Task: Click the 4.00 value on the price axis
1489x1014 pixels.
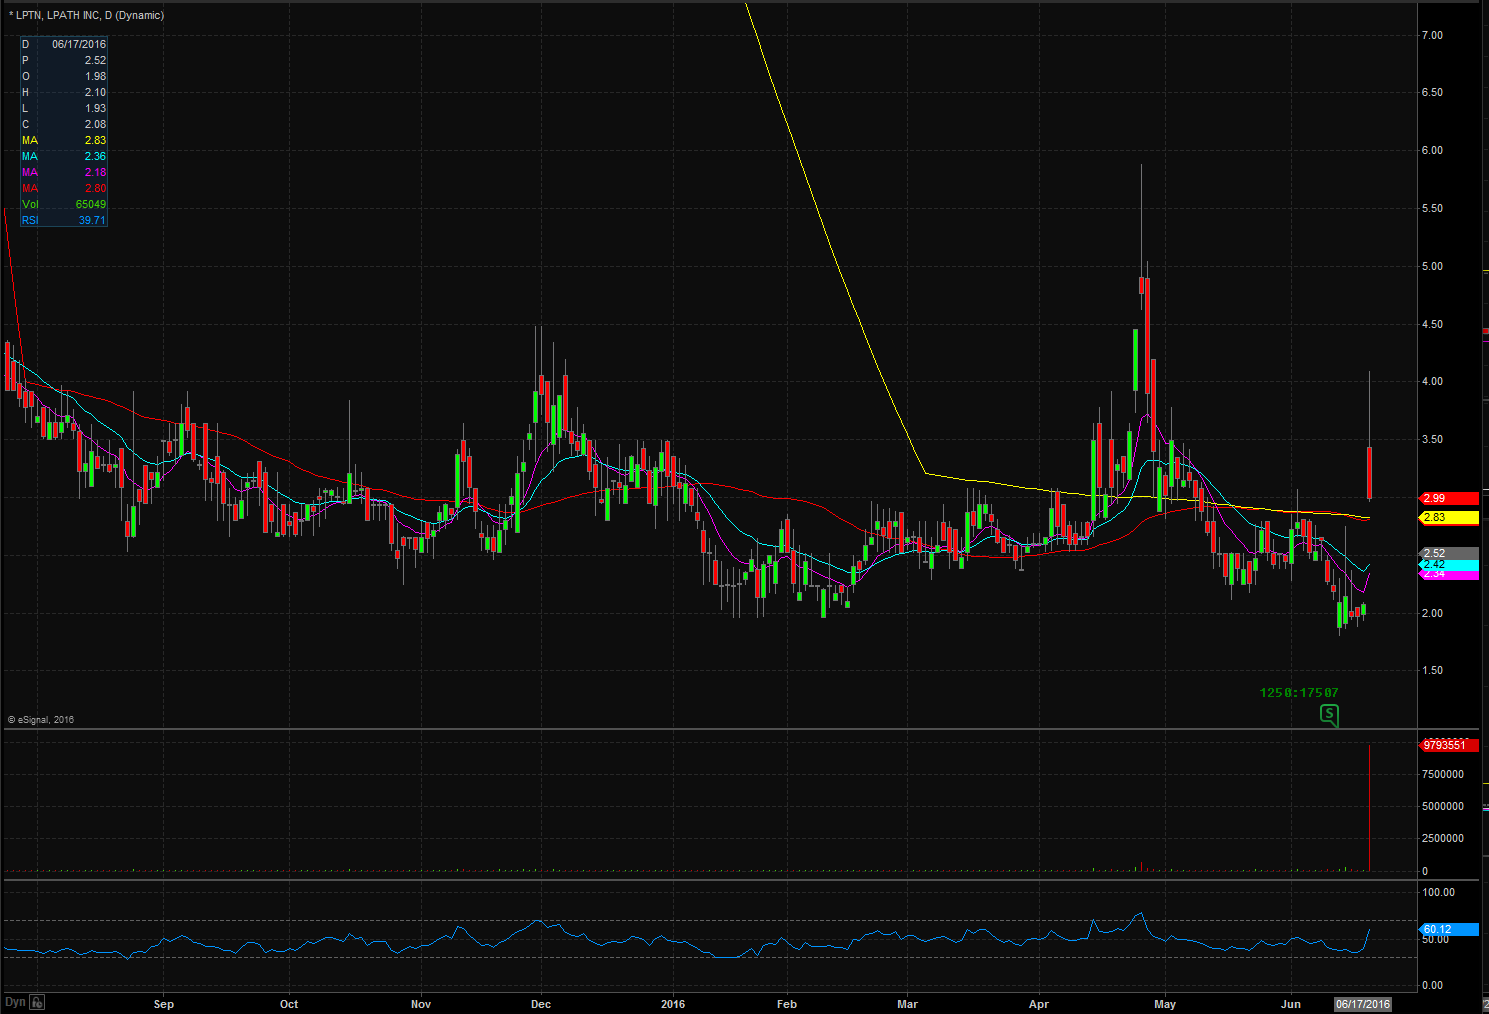Action: tap(1432, 381)
